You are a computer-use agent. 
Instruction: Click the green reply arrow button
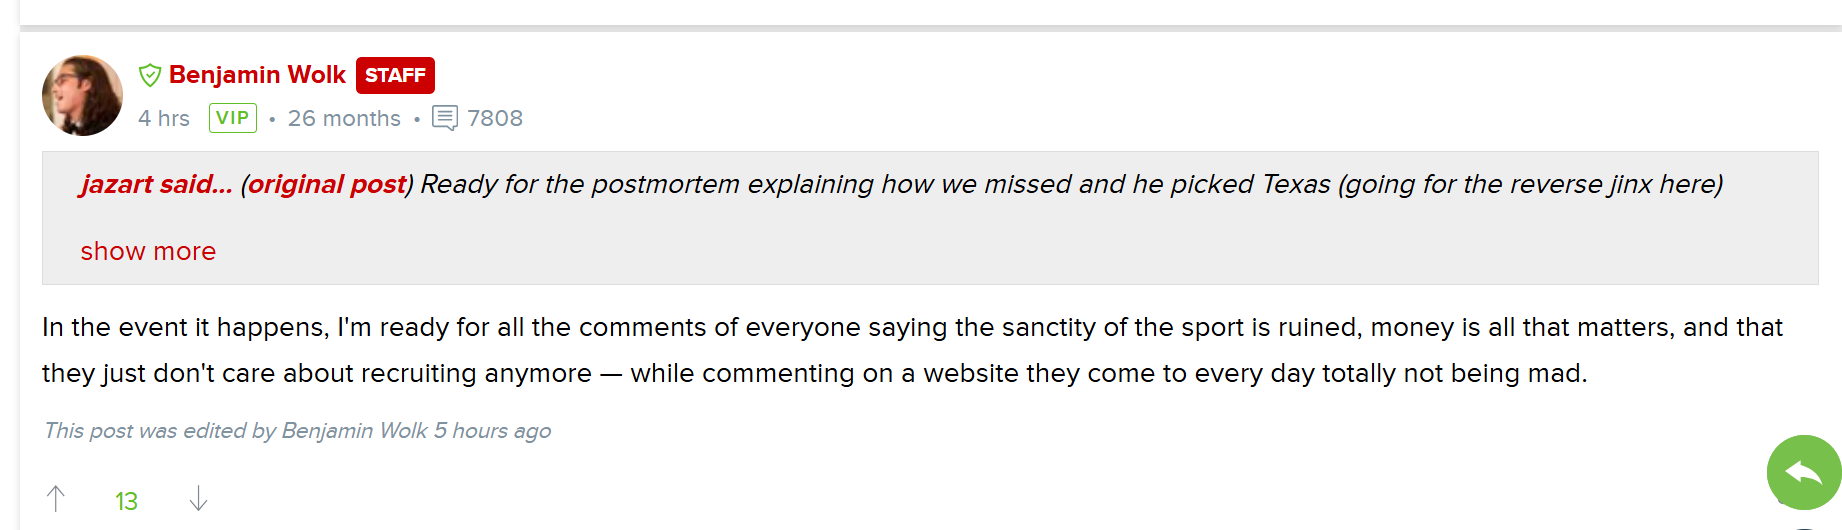click(1804, 472)
